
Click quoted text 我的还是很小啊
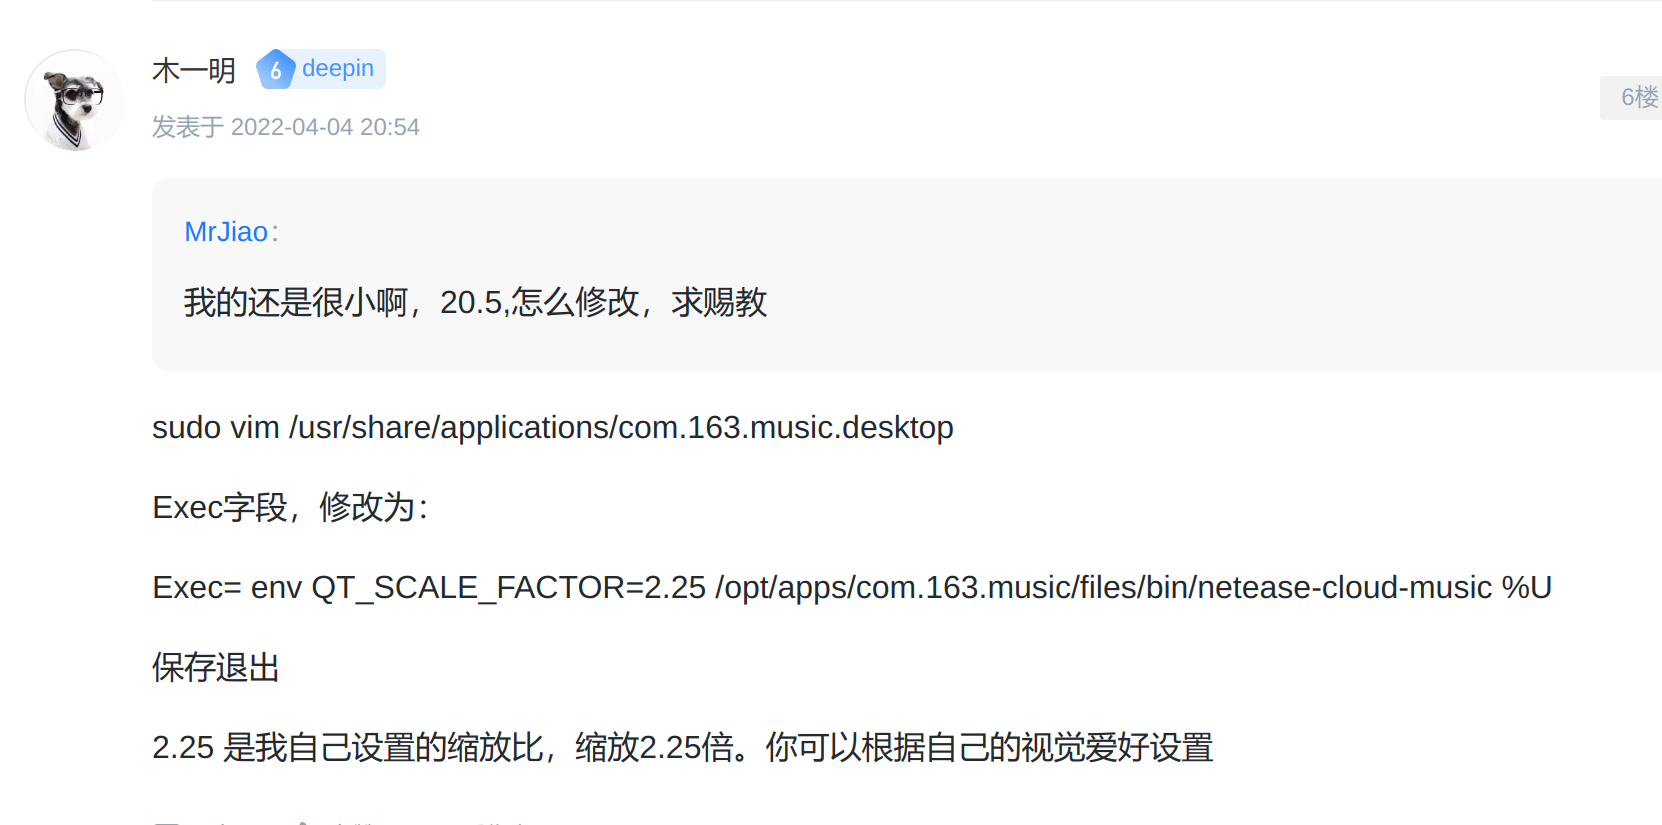coord(295,302)
